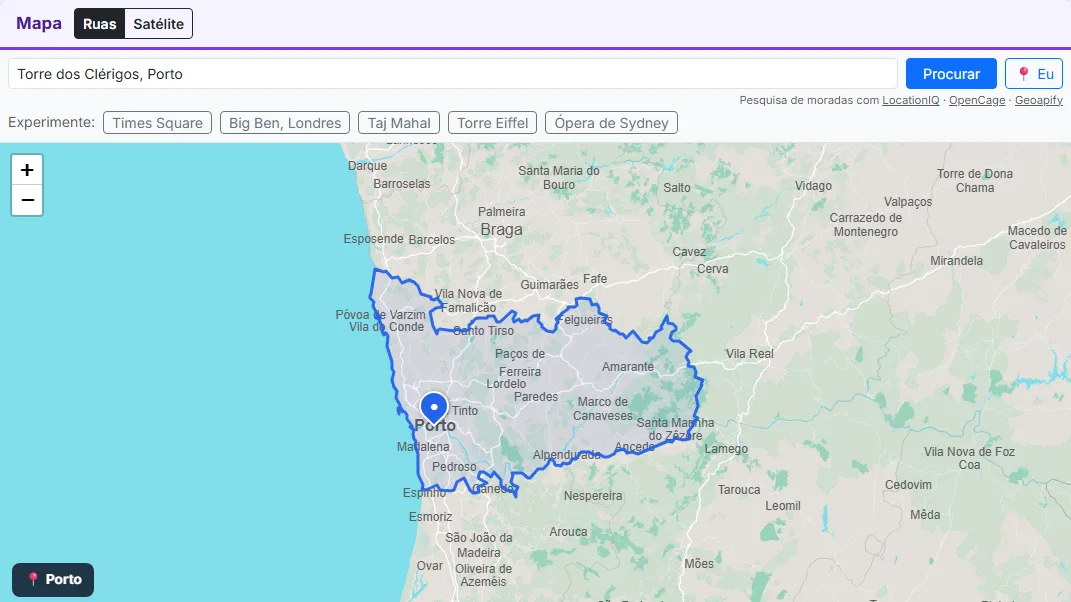Try the Big Ben, Londres suggestion

coord(285,123)
